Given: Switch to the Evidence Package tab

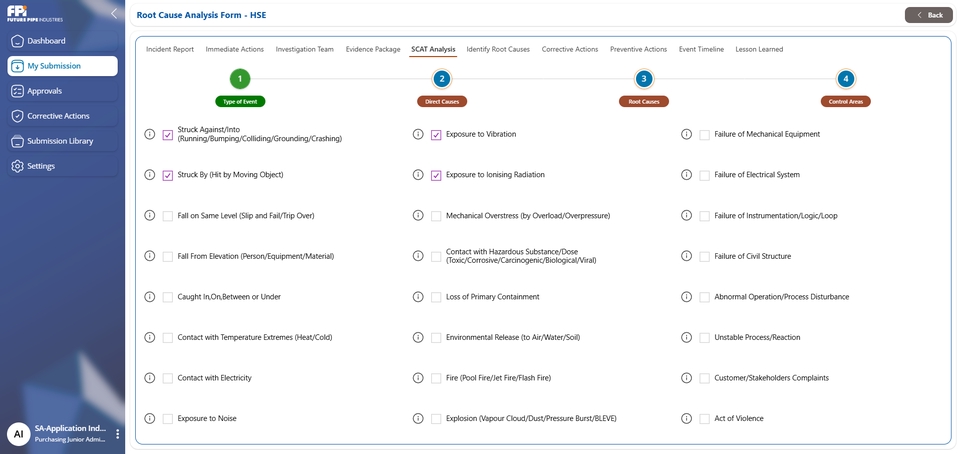Looking at the screenshot, I should point(372,49).
